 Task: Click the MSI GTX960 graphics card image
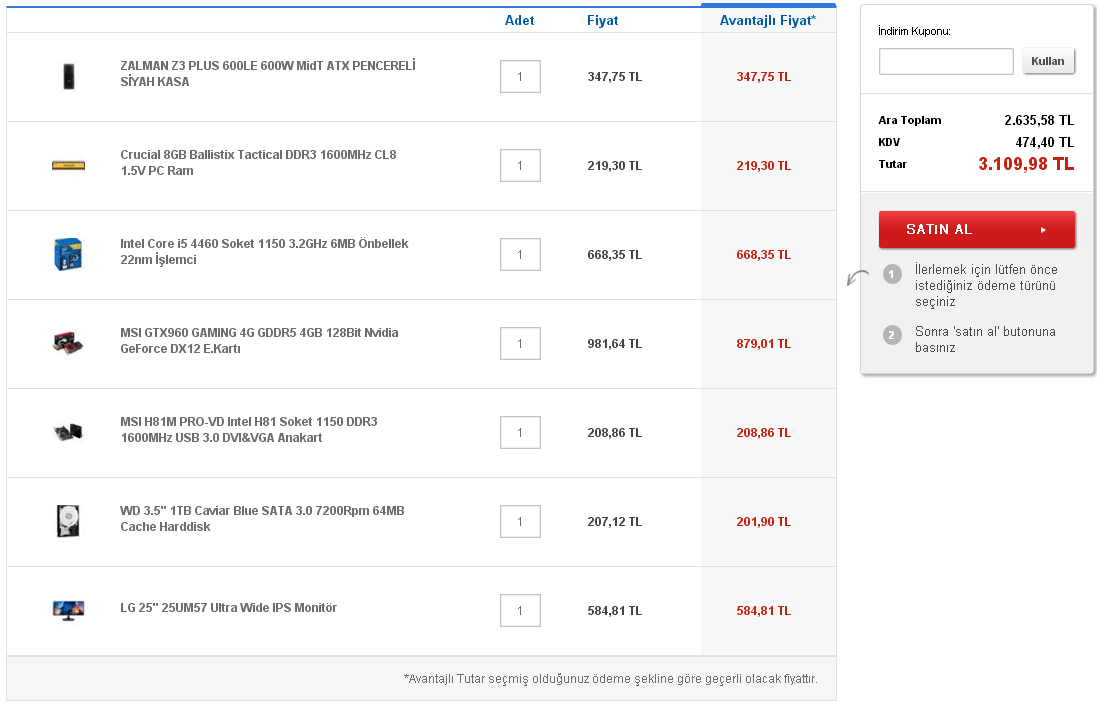click(68, 343)
